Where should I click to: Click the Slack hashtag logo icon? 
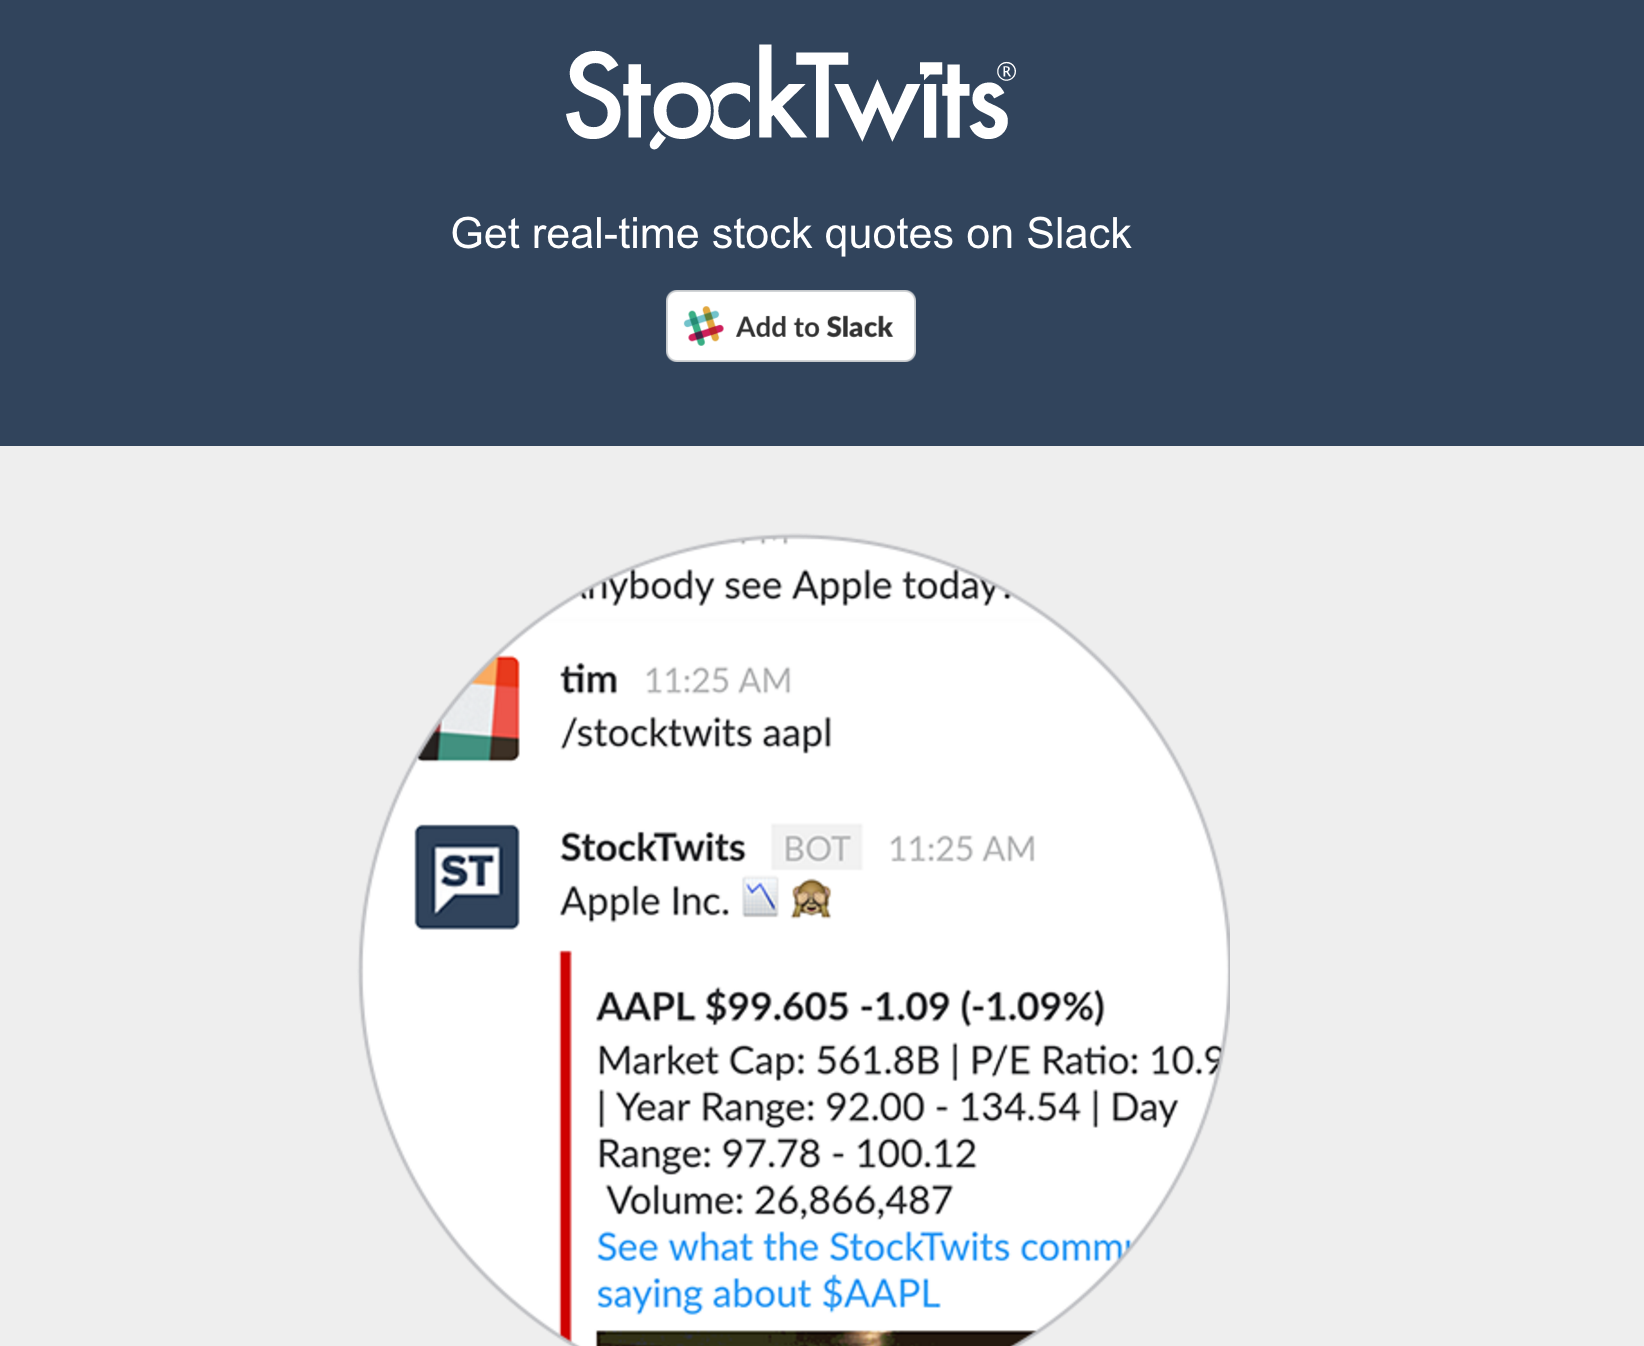(703, 326)
